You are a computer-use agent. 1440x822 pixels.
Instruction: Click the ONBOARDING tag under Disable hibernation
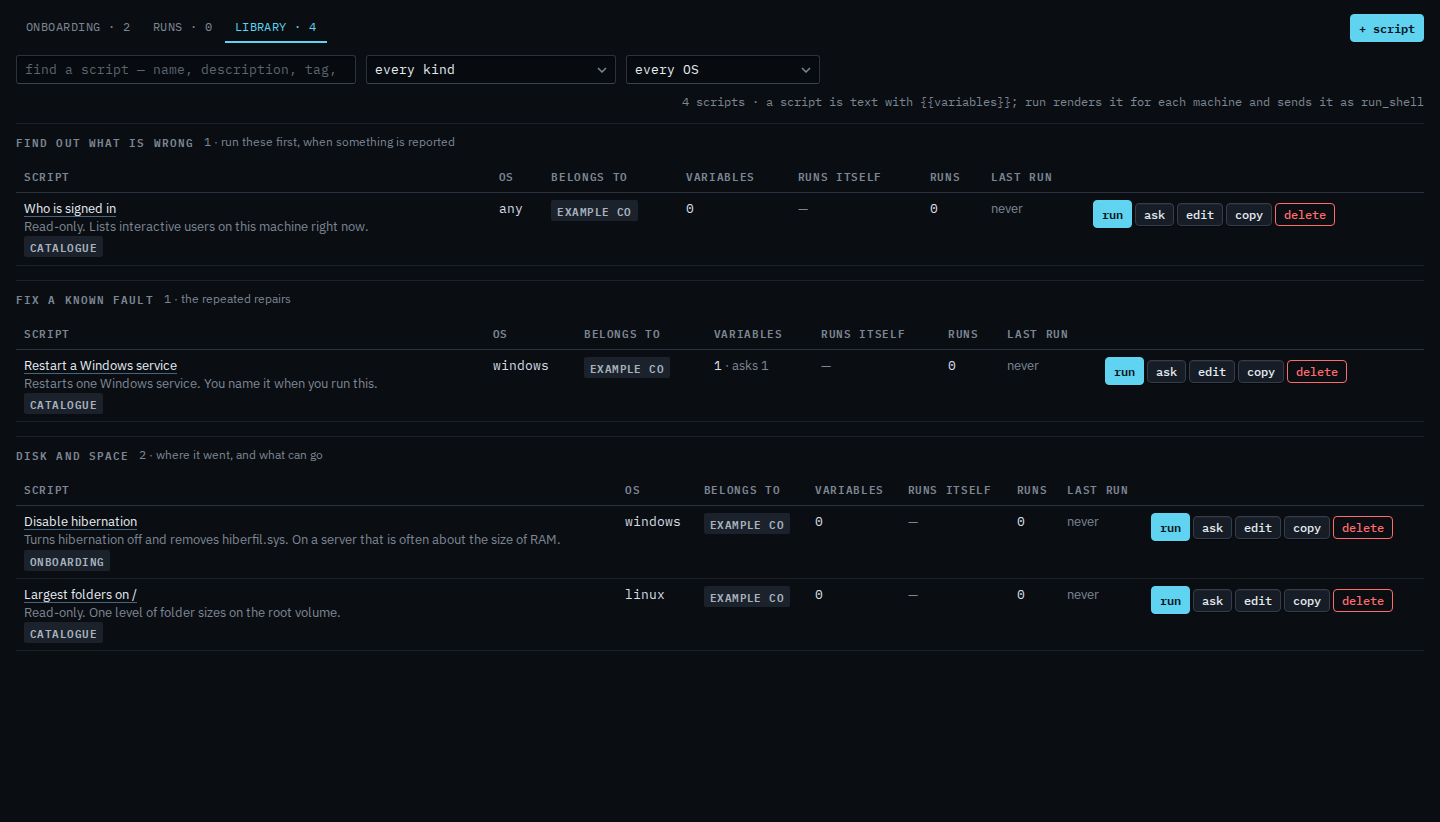pyautogui.click(x=67, y=561)
